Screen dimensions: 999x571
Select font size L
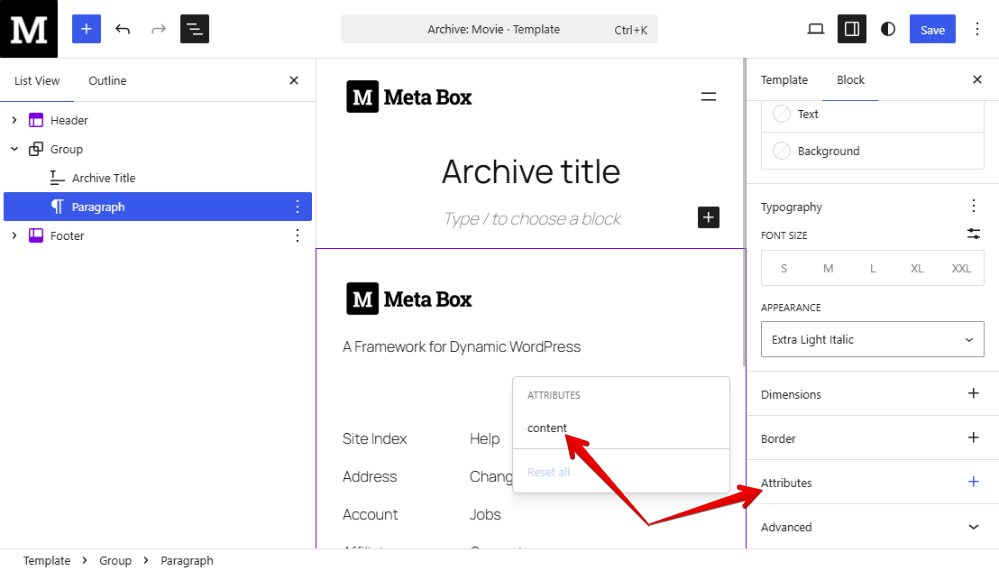coord(873,268)
